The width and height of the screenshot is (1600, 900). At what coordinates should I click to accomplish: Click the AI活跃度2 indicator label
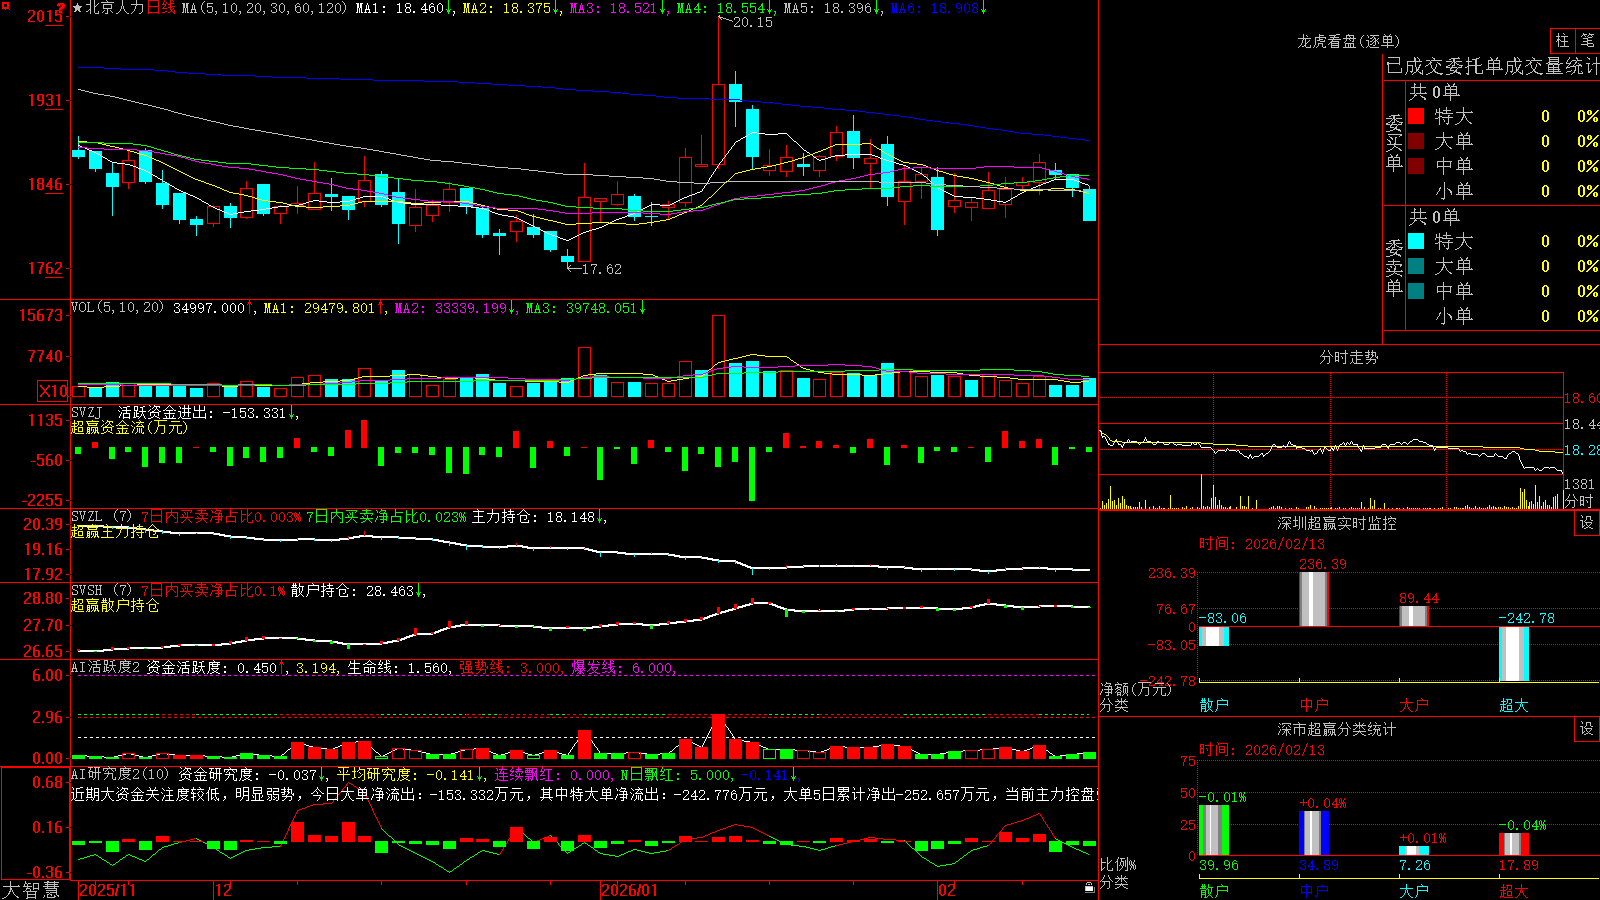coord(106,667)
